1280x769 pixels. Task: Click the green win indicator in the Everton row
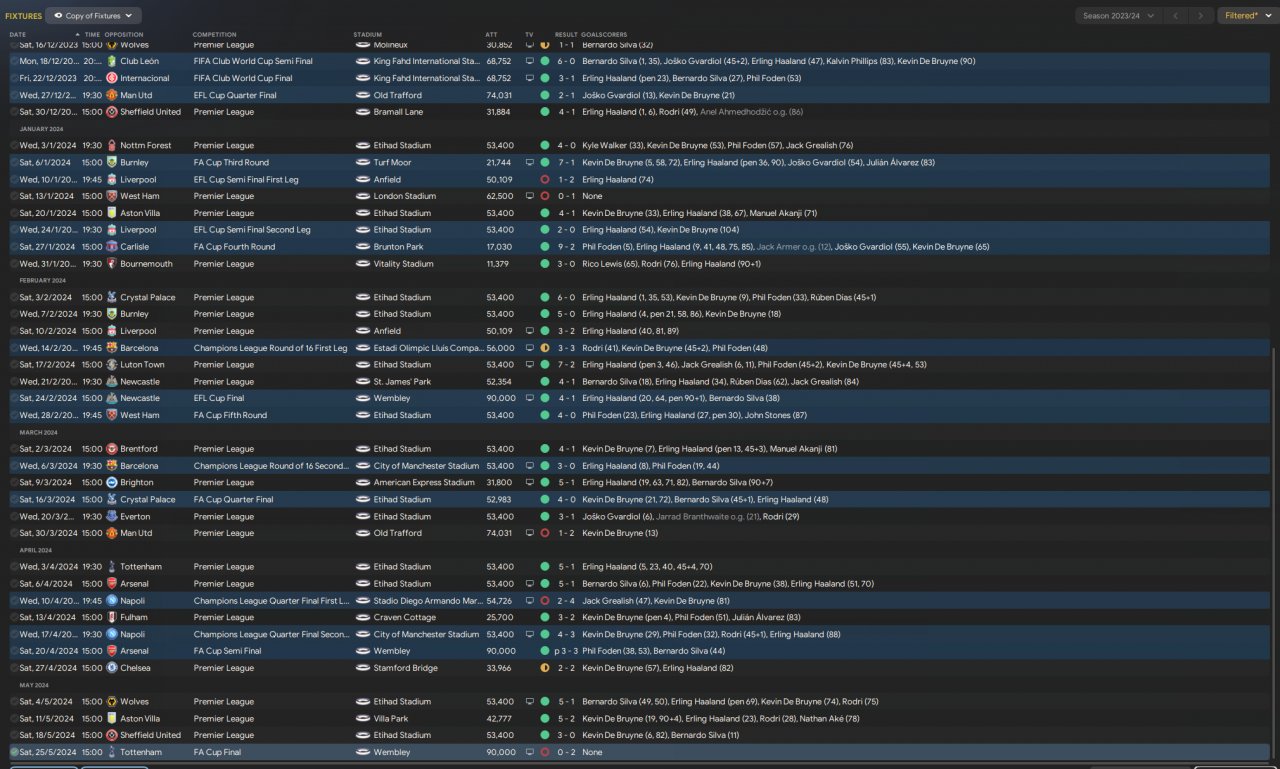click(x=545, y=517)
